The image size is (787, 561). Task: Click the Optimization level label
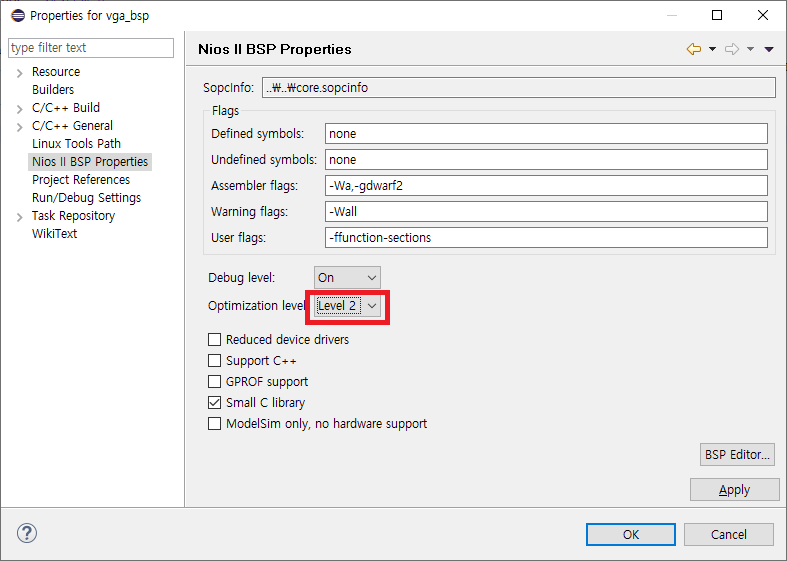[256, 306]
